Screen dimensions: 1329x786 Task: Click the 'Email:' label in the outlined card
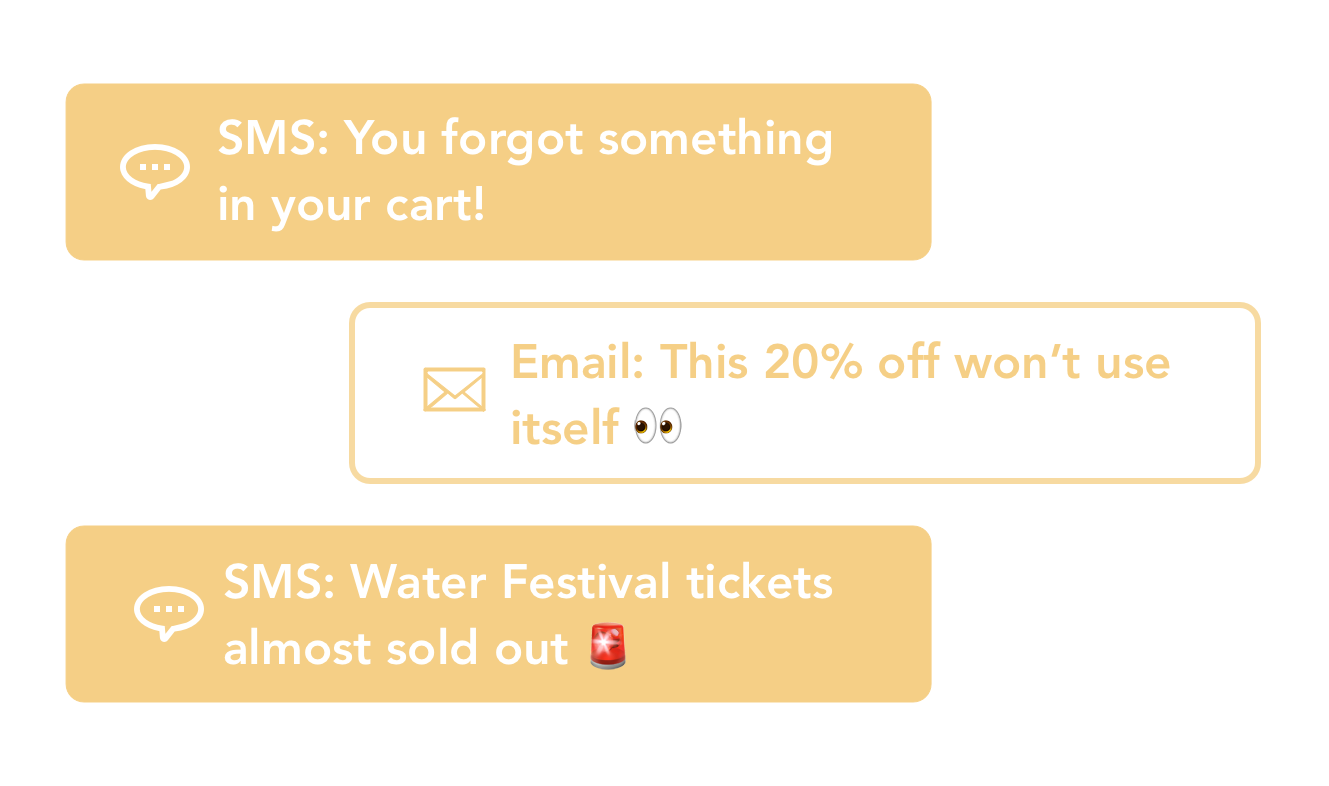[578, 361]
